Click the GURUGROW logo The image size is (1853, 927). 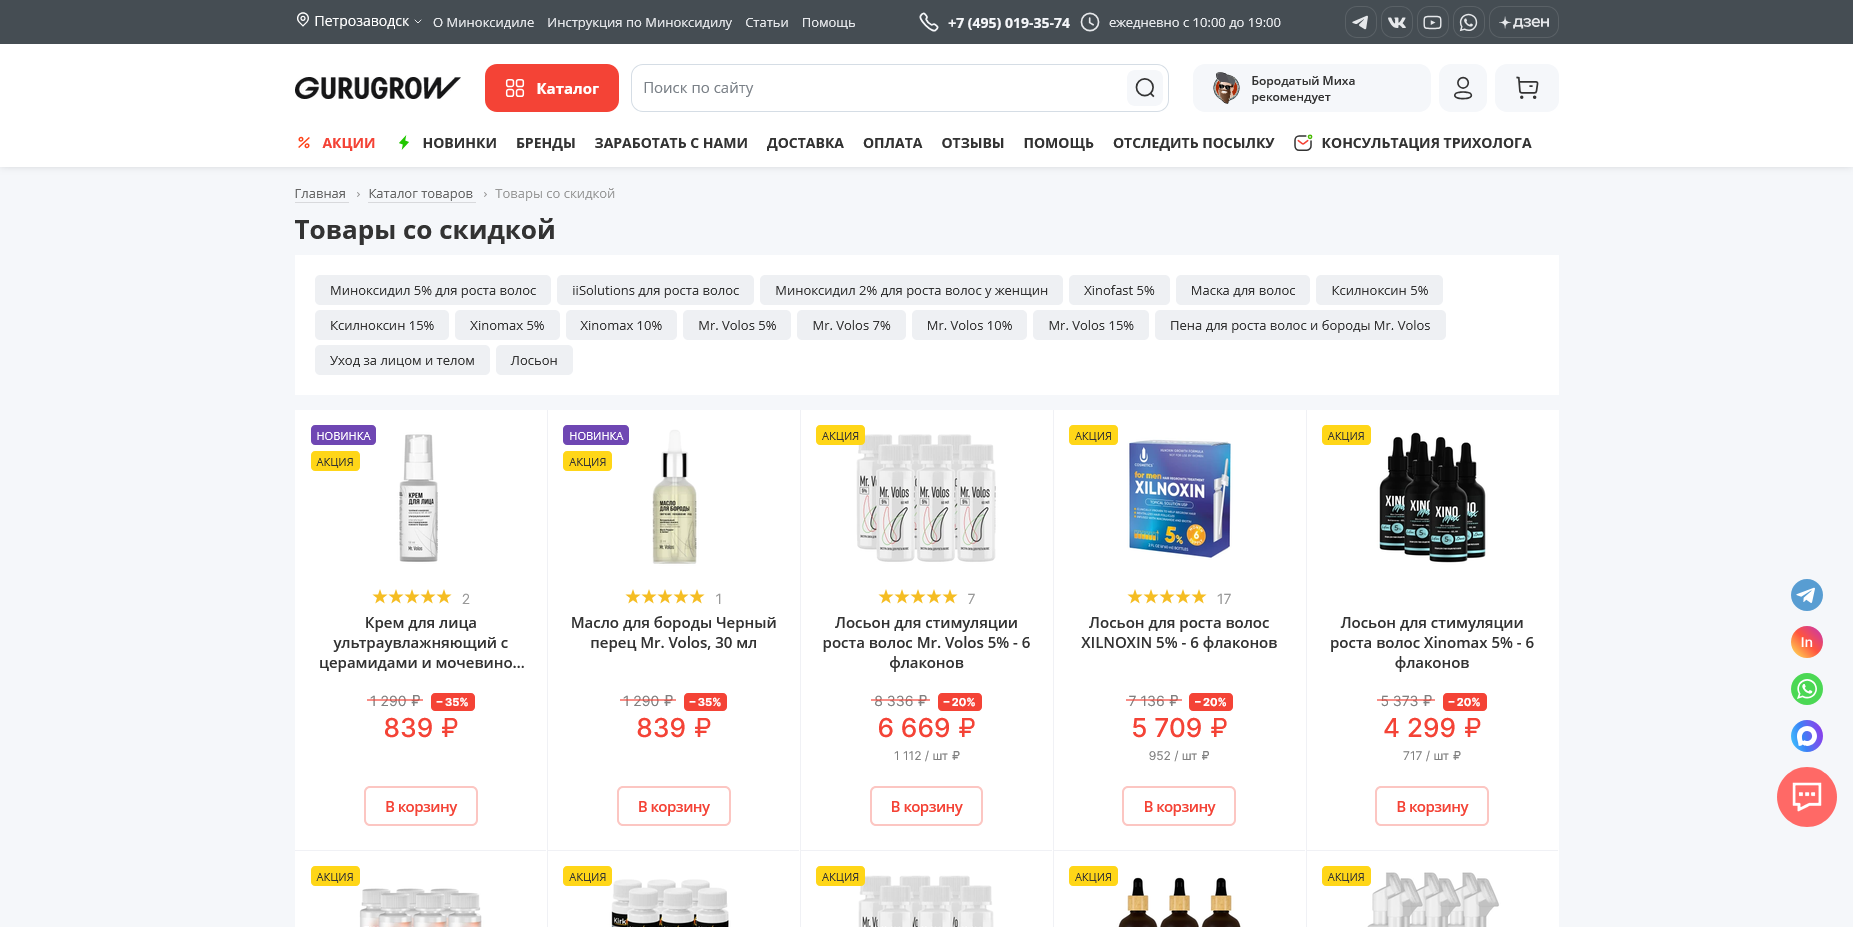(x=377, y=88)
